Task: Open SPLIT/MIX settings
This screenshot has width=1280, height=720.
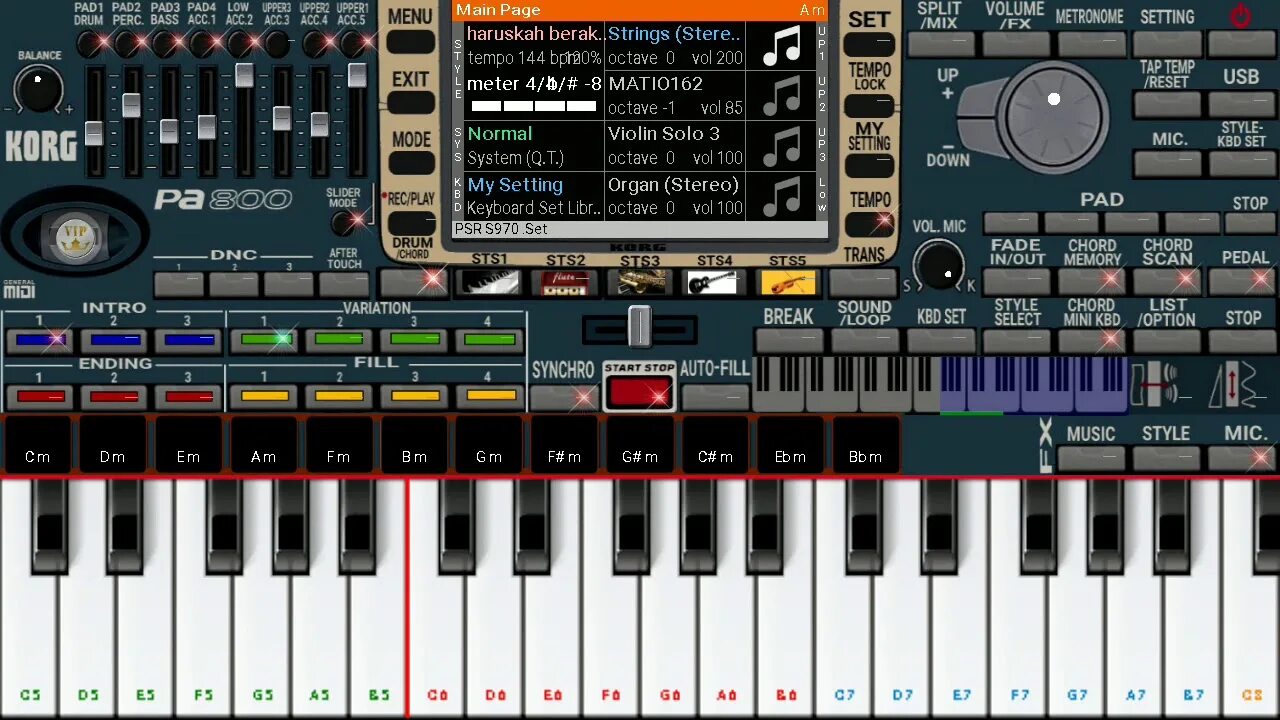Action: 941,43
